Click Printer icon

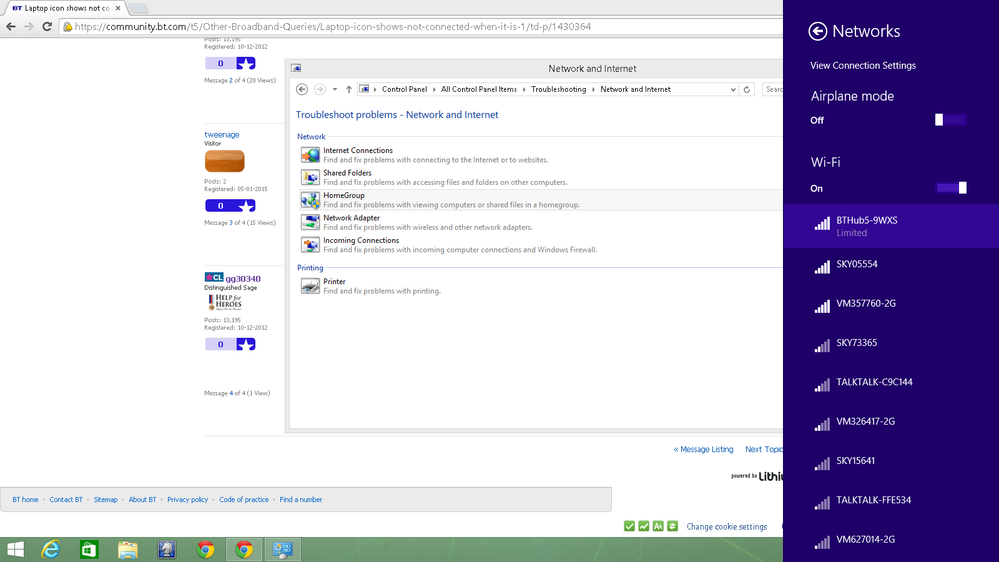(x=310, y=285)
